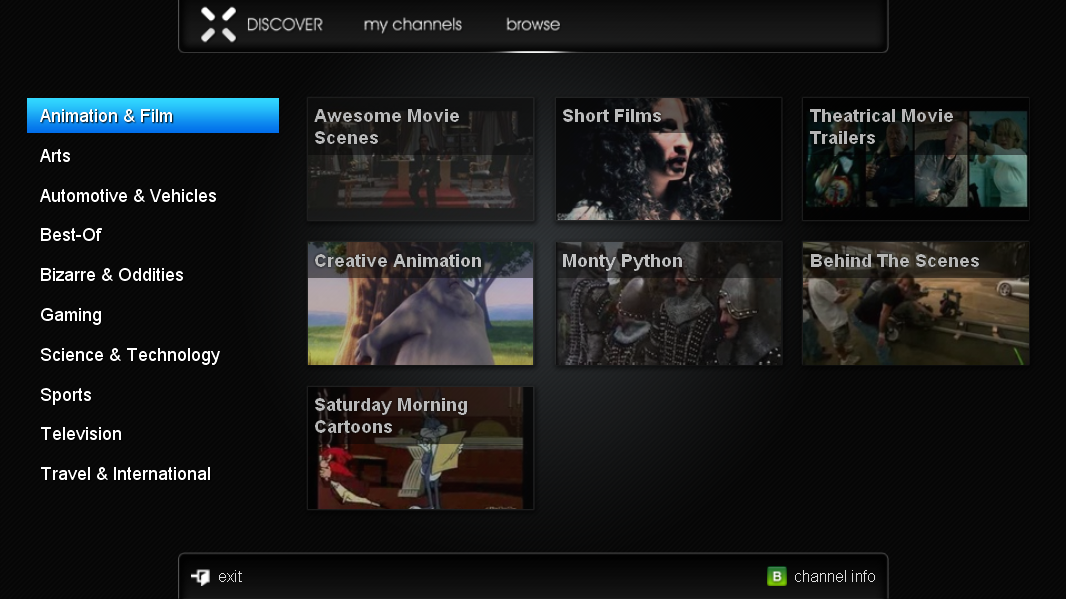Viewport: 1066px width, 599px height.
Task: Click the exit arrow icon
Action: [x=201, y=577]
